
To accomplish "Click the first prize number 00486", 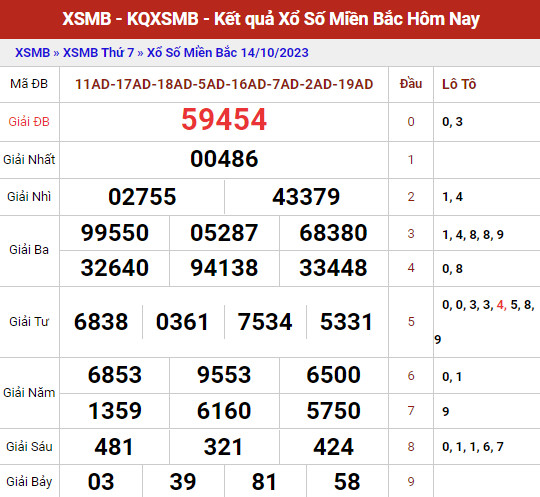I will coord(224,159).
